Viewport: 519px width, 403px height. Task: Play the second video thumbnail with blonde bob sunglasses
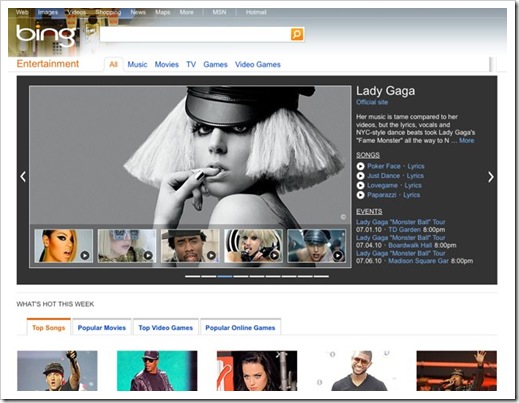tap(127, 246)
